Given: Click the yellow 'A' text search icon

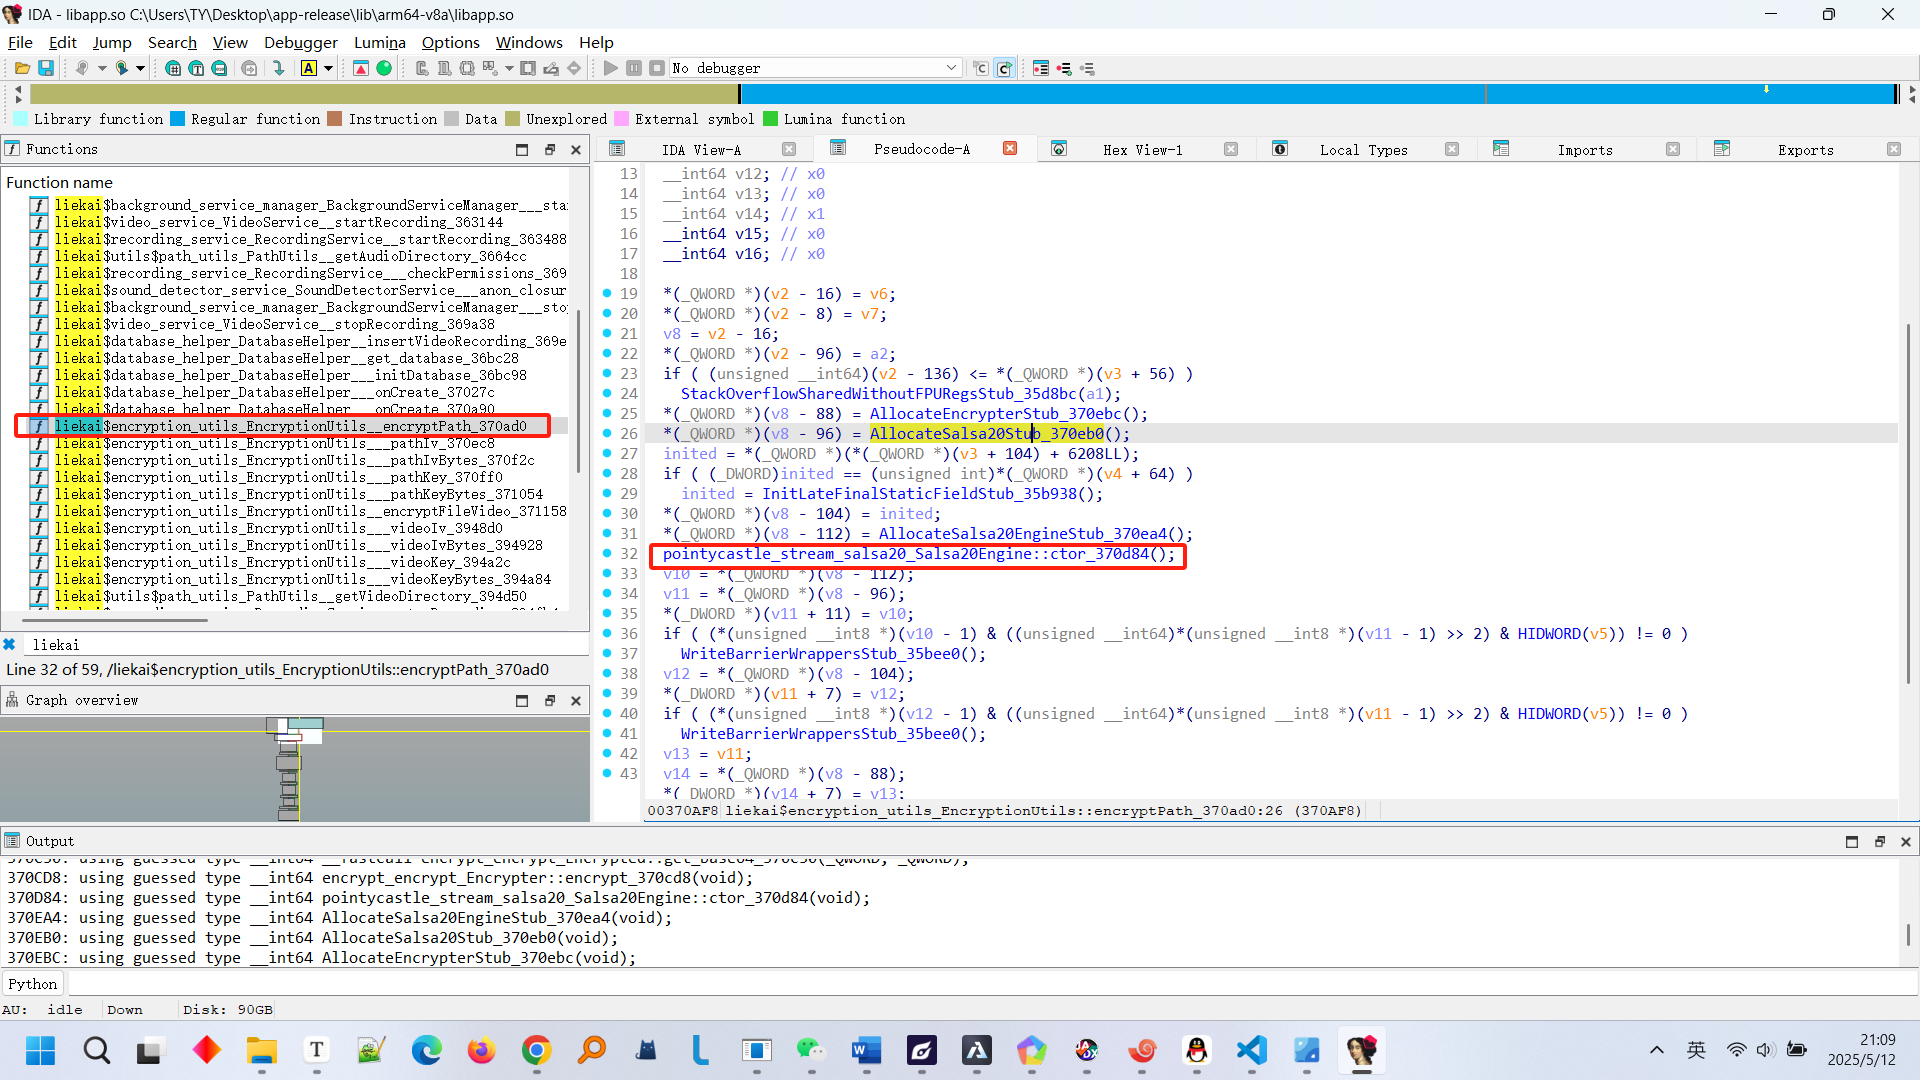Looking at the screenshot, I should (x=309, y=68).
